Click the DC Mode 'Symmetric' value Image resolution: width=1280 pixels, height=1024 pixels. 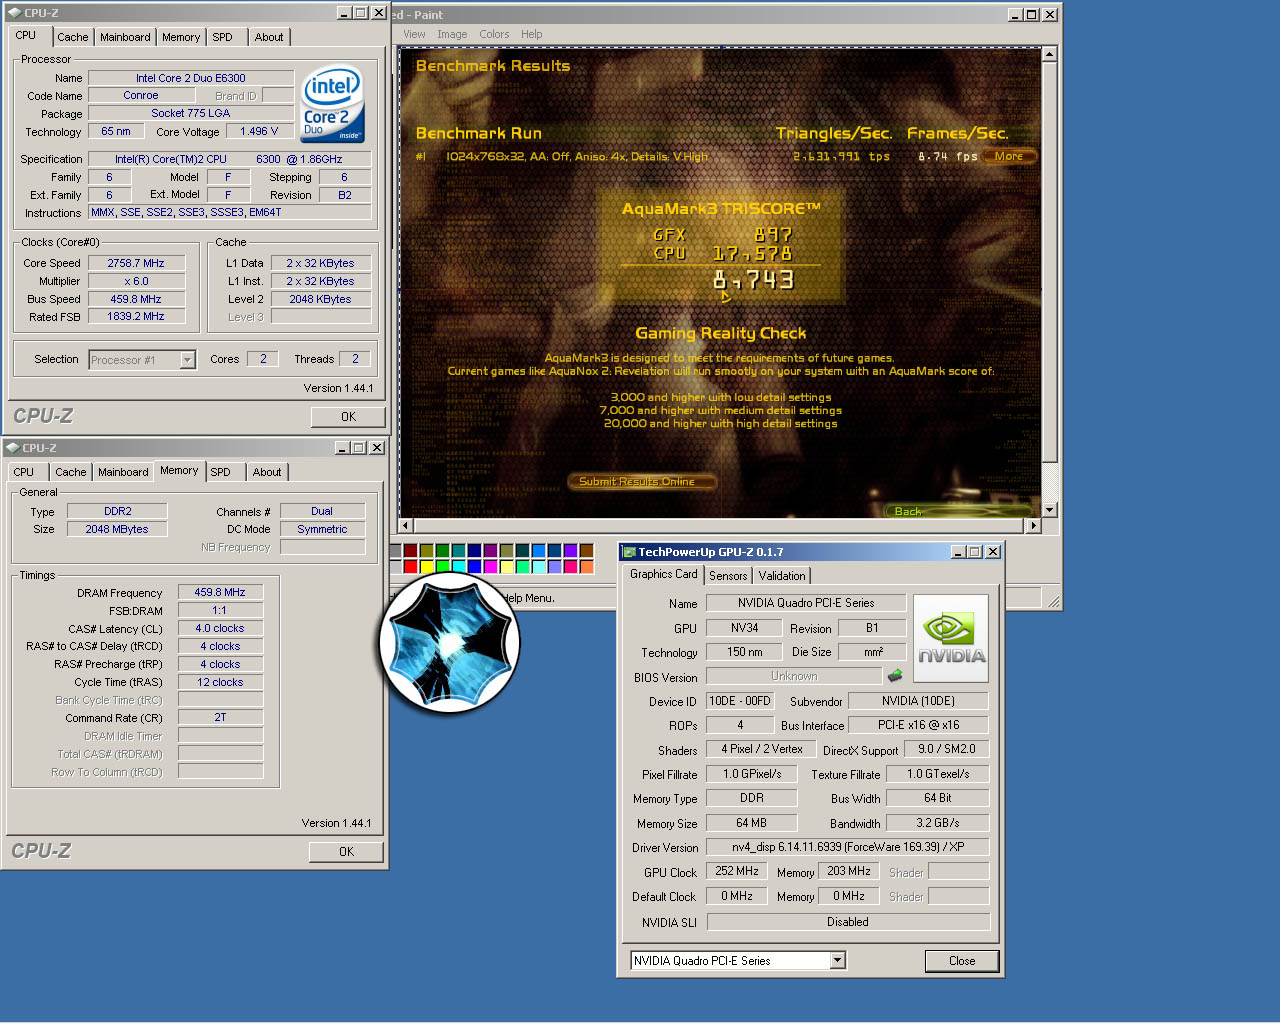tap(322, 529)
